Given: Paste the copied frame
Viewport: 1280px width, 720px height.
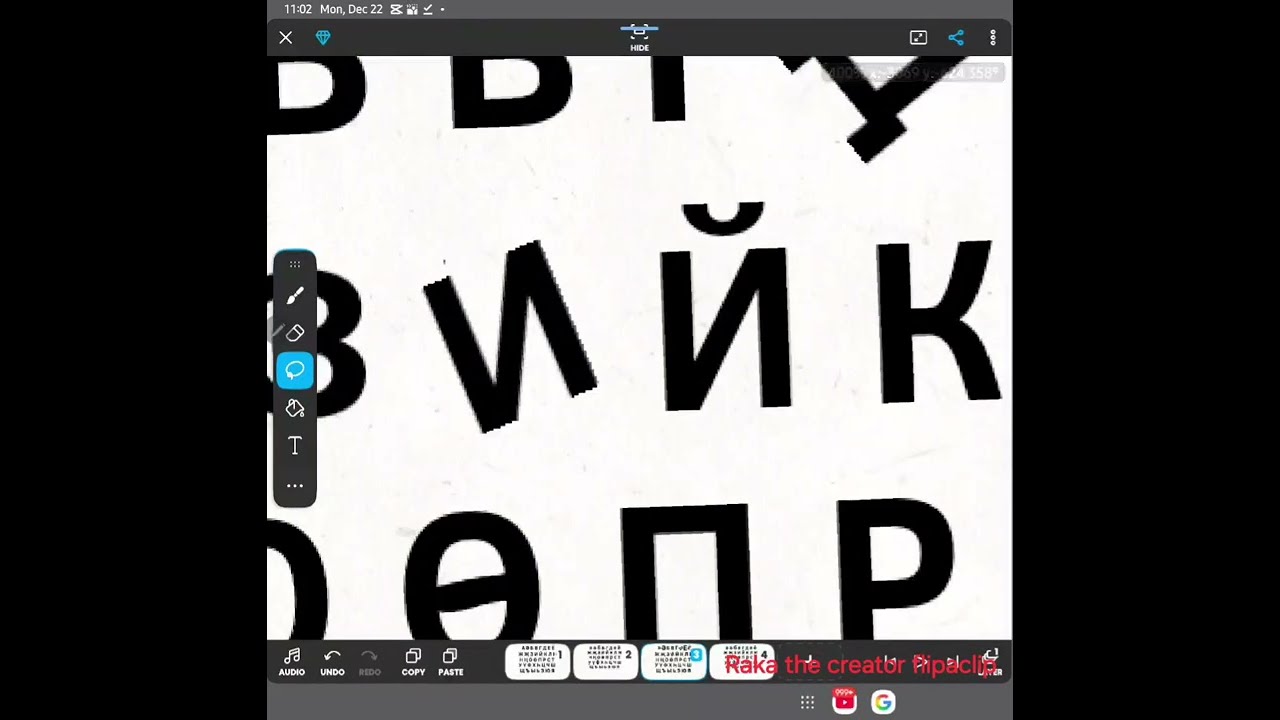Looking at the screenshot, I should 451,662.
